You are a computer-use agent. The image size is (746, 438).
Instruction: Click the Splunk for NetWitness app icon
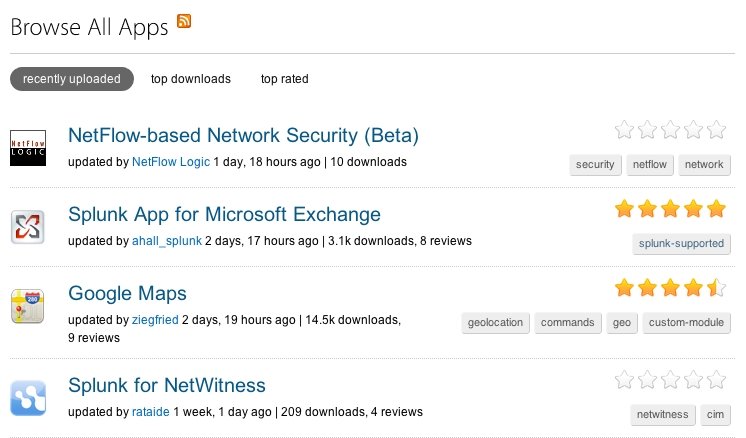(28, 398)
